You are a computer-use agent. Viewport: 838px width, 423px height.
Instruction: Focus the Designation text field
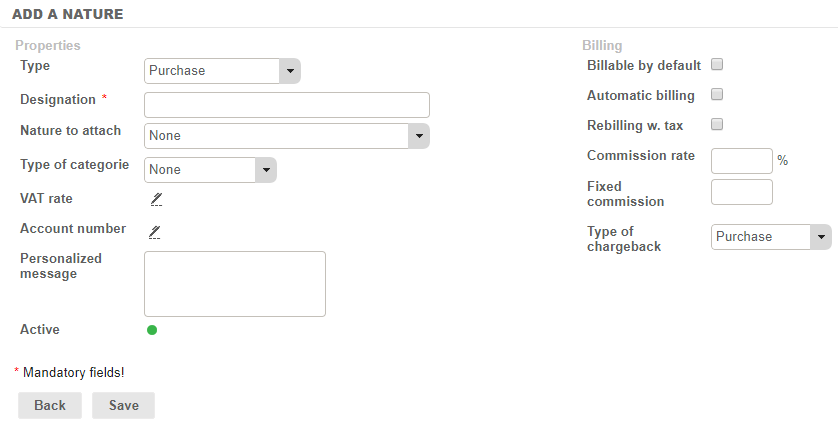[286, 105]
